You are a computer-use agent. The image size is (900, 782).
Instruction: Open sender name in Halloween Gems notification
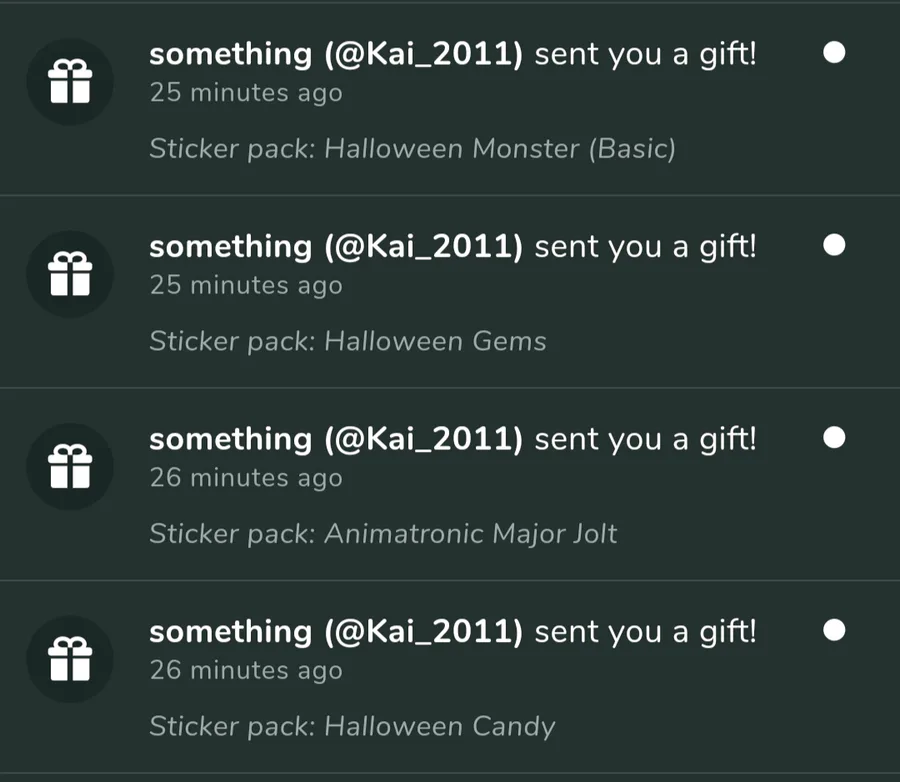336,247
